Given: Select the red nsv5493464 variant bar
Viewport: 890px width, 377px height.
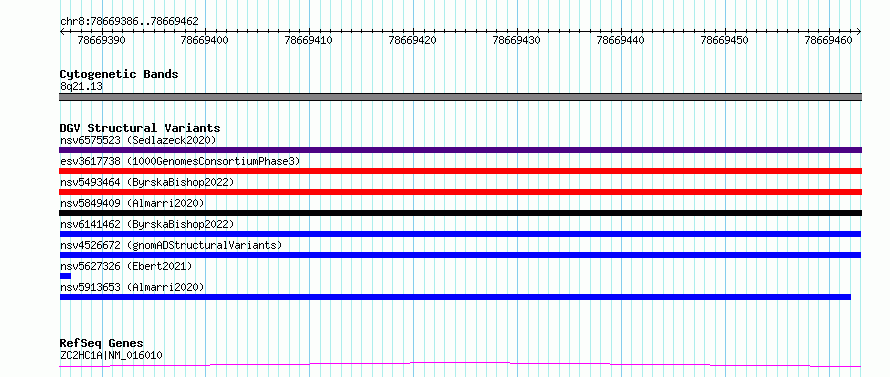Looking at the screenshot, I should [x=460, y=192].
